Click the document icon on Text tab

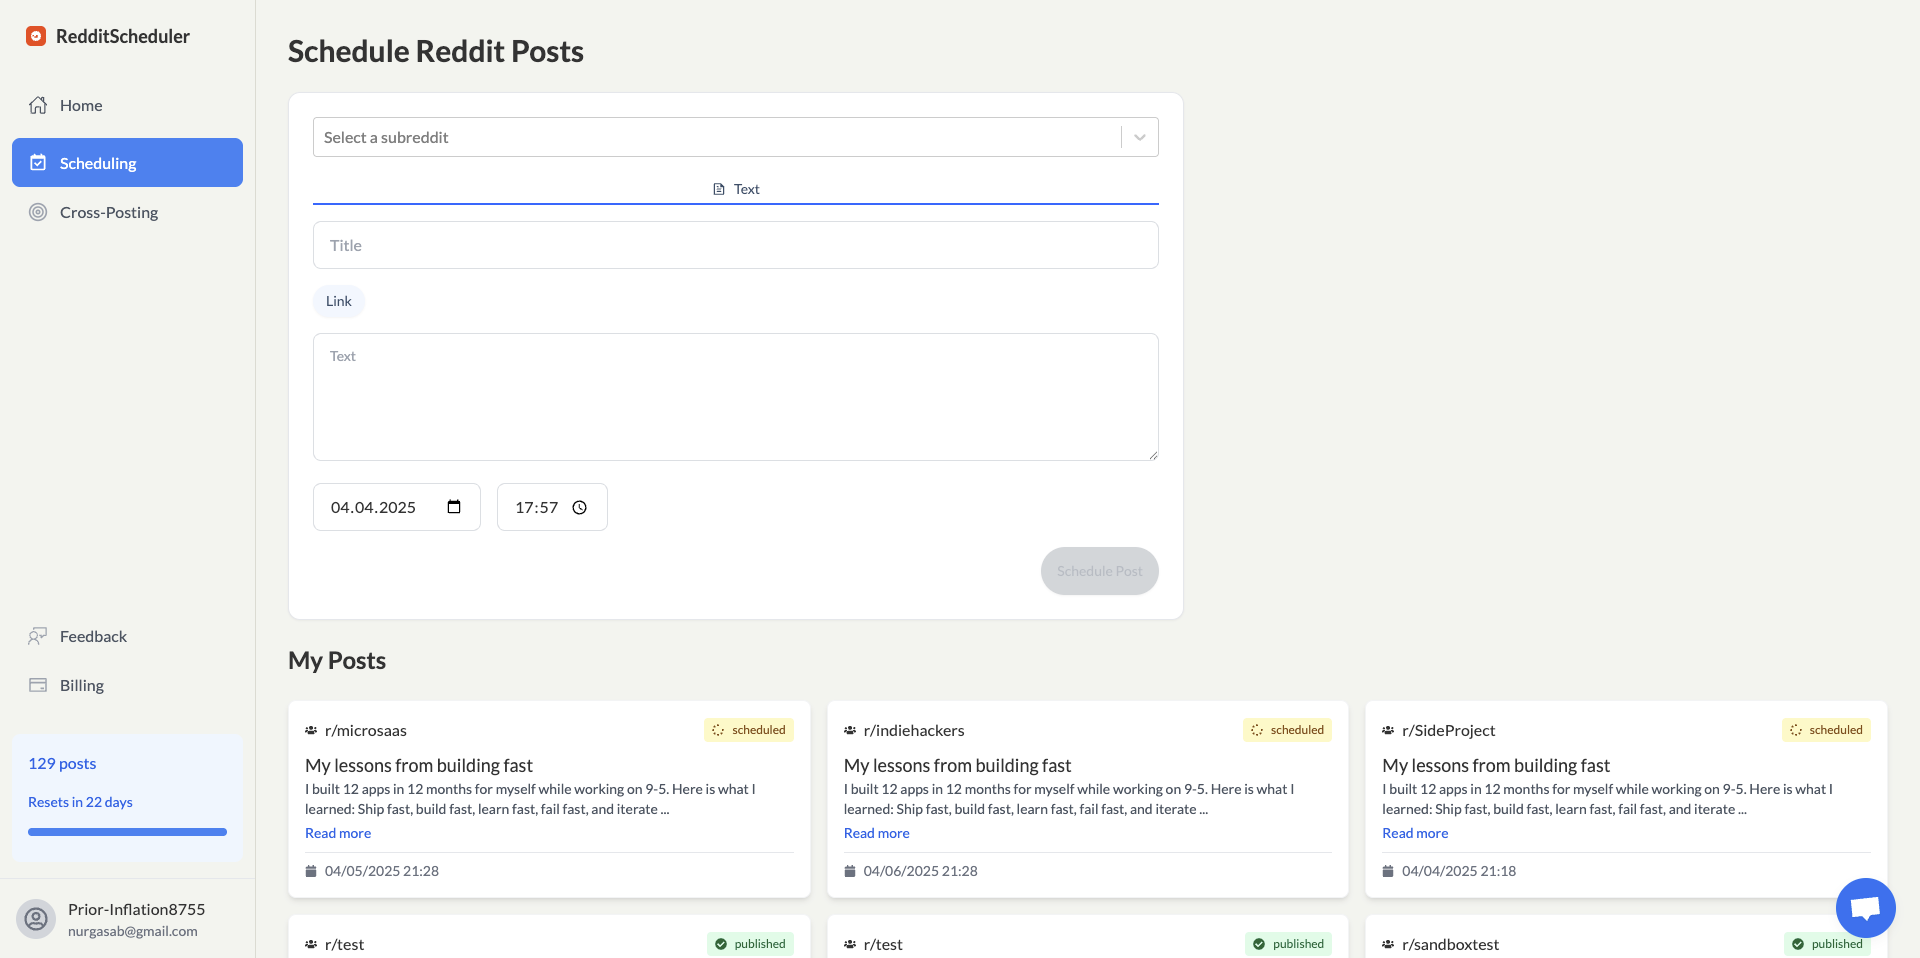719,189
